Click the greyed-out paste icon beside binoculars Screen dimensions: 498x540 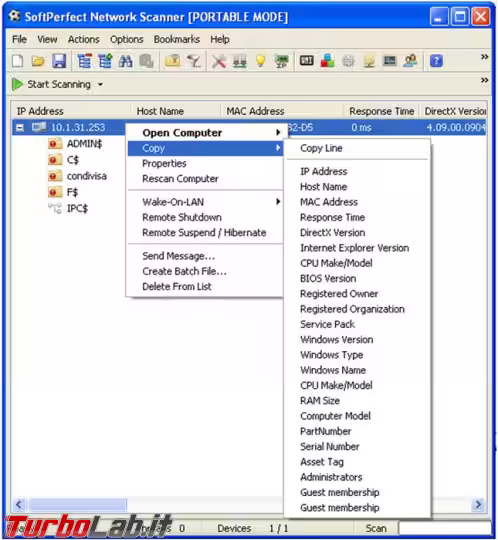pyautogui.click(x=146, y=61)
